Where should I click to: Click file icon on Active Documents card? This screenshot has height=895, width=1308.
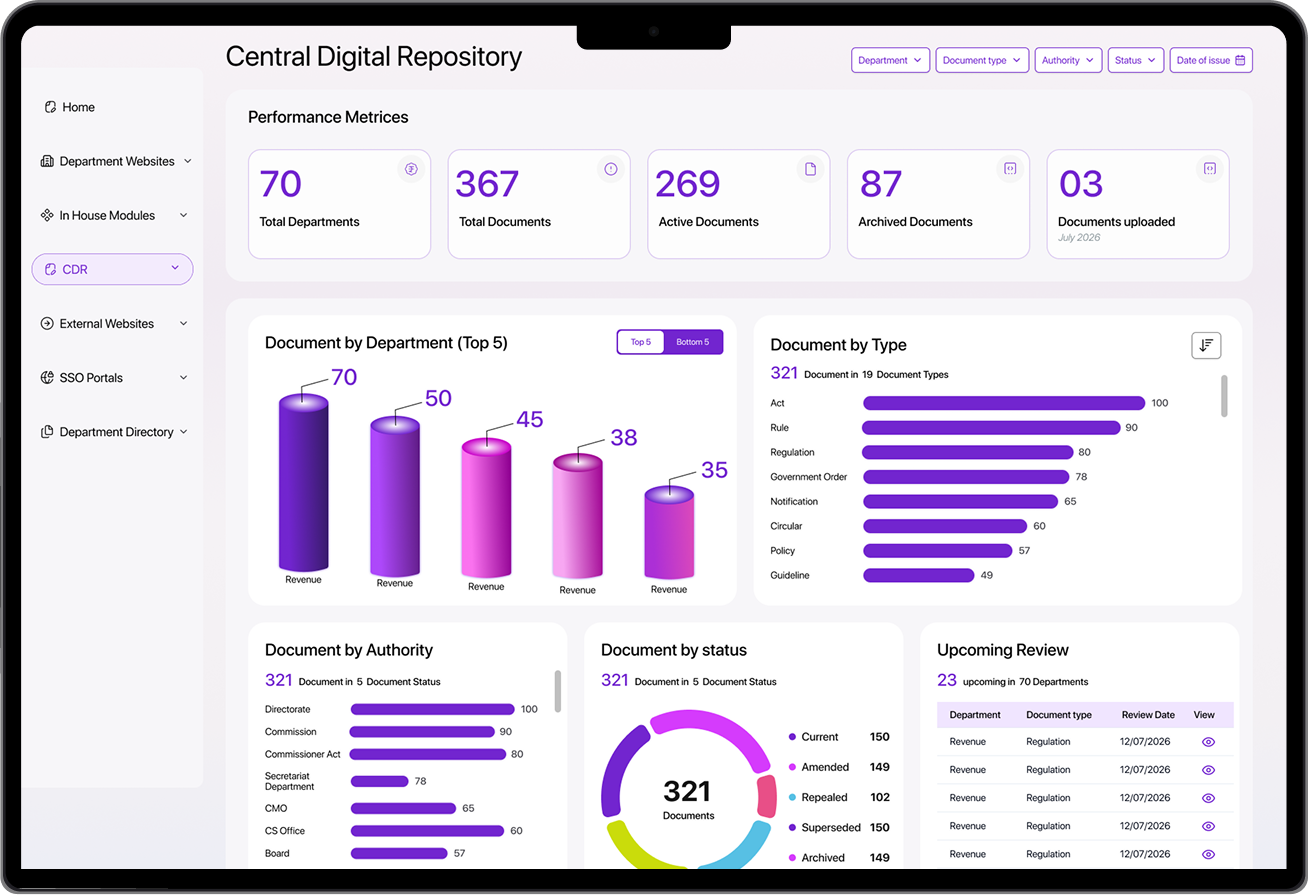pos(810,169)
